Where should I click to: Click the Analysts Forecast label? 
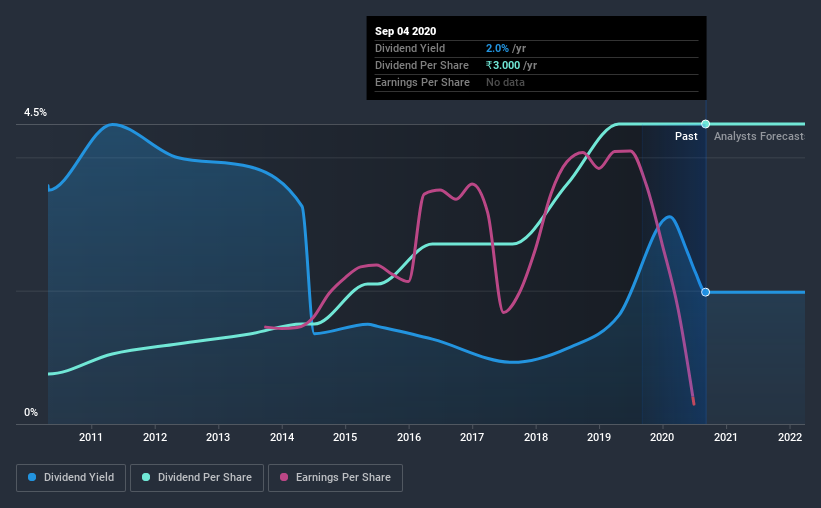[759, 137]
